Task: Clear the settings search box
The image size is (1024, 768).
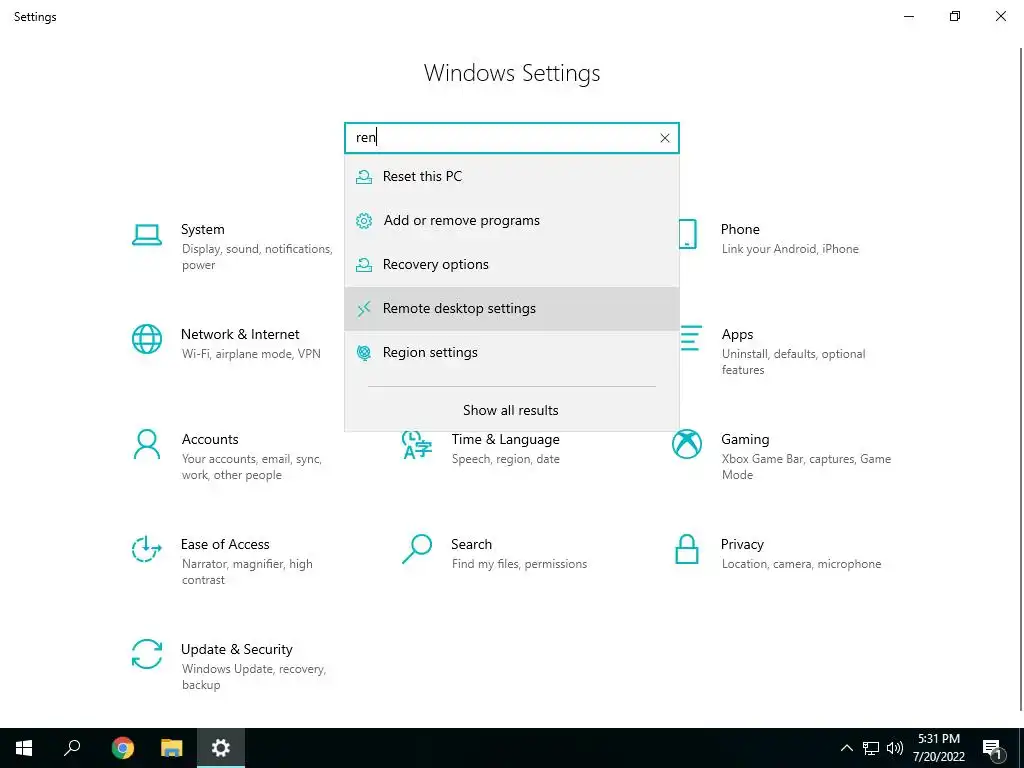Action: pyautogui.click(x=665, y=138)
